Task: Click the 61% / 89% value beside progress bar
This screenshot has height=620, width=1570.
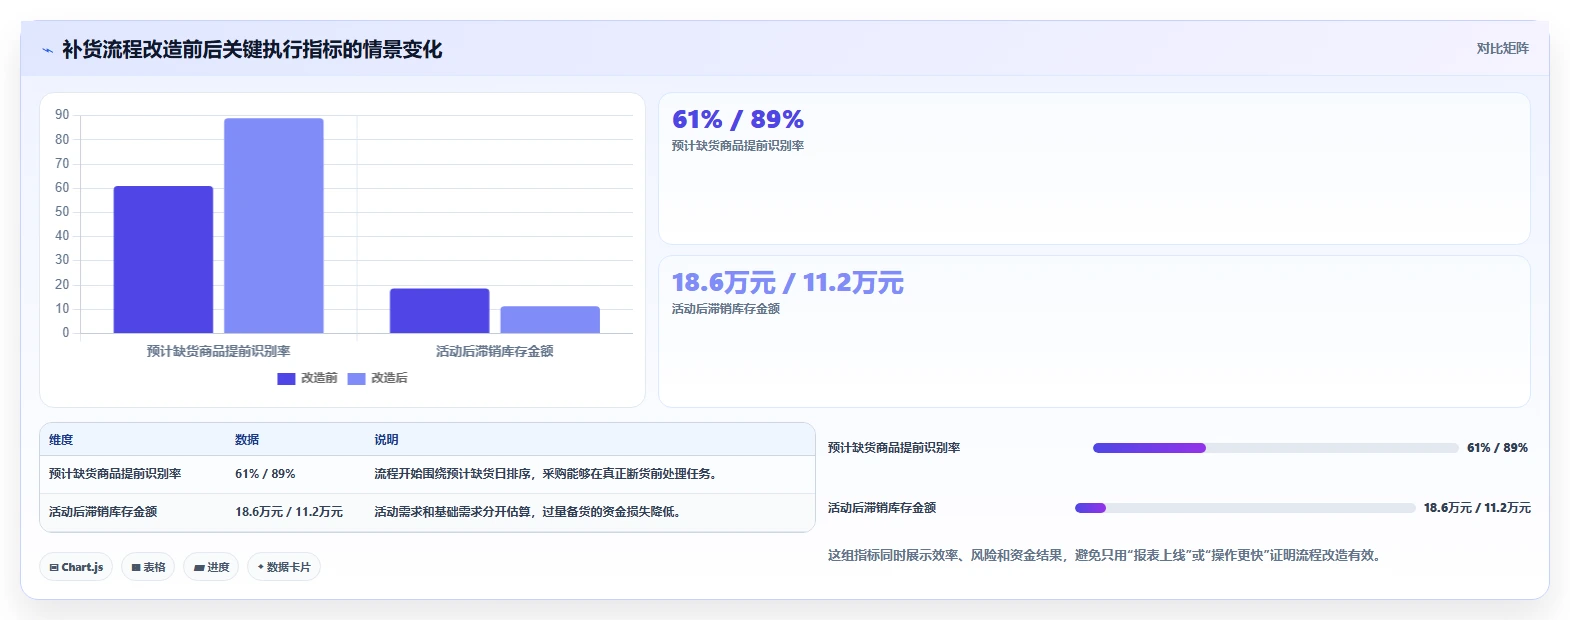Action: pyautogui.click(x=1497, y=448)
